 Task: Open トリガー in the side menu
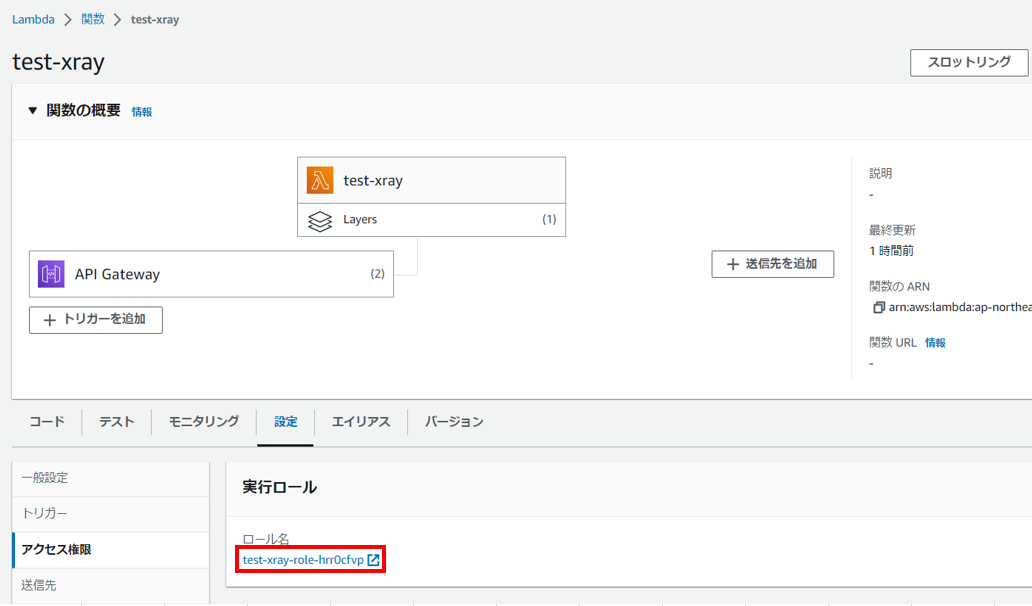(x=111, y=514)
